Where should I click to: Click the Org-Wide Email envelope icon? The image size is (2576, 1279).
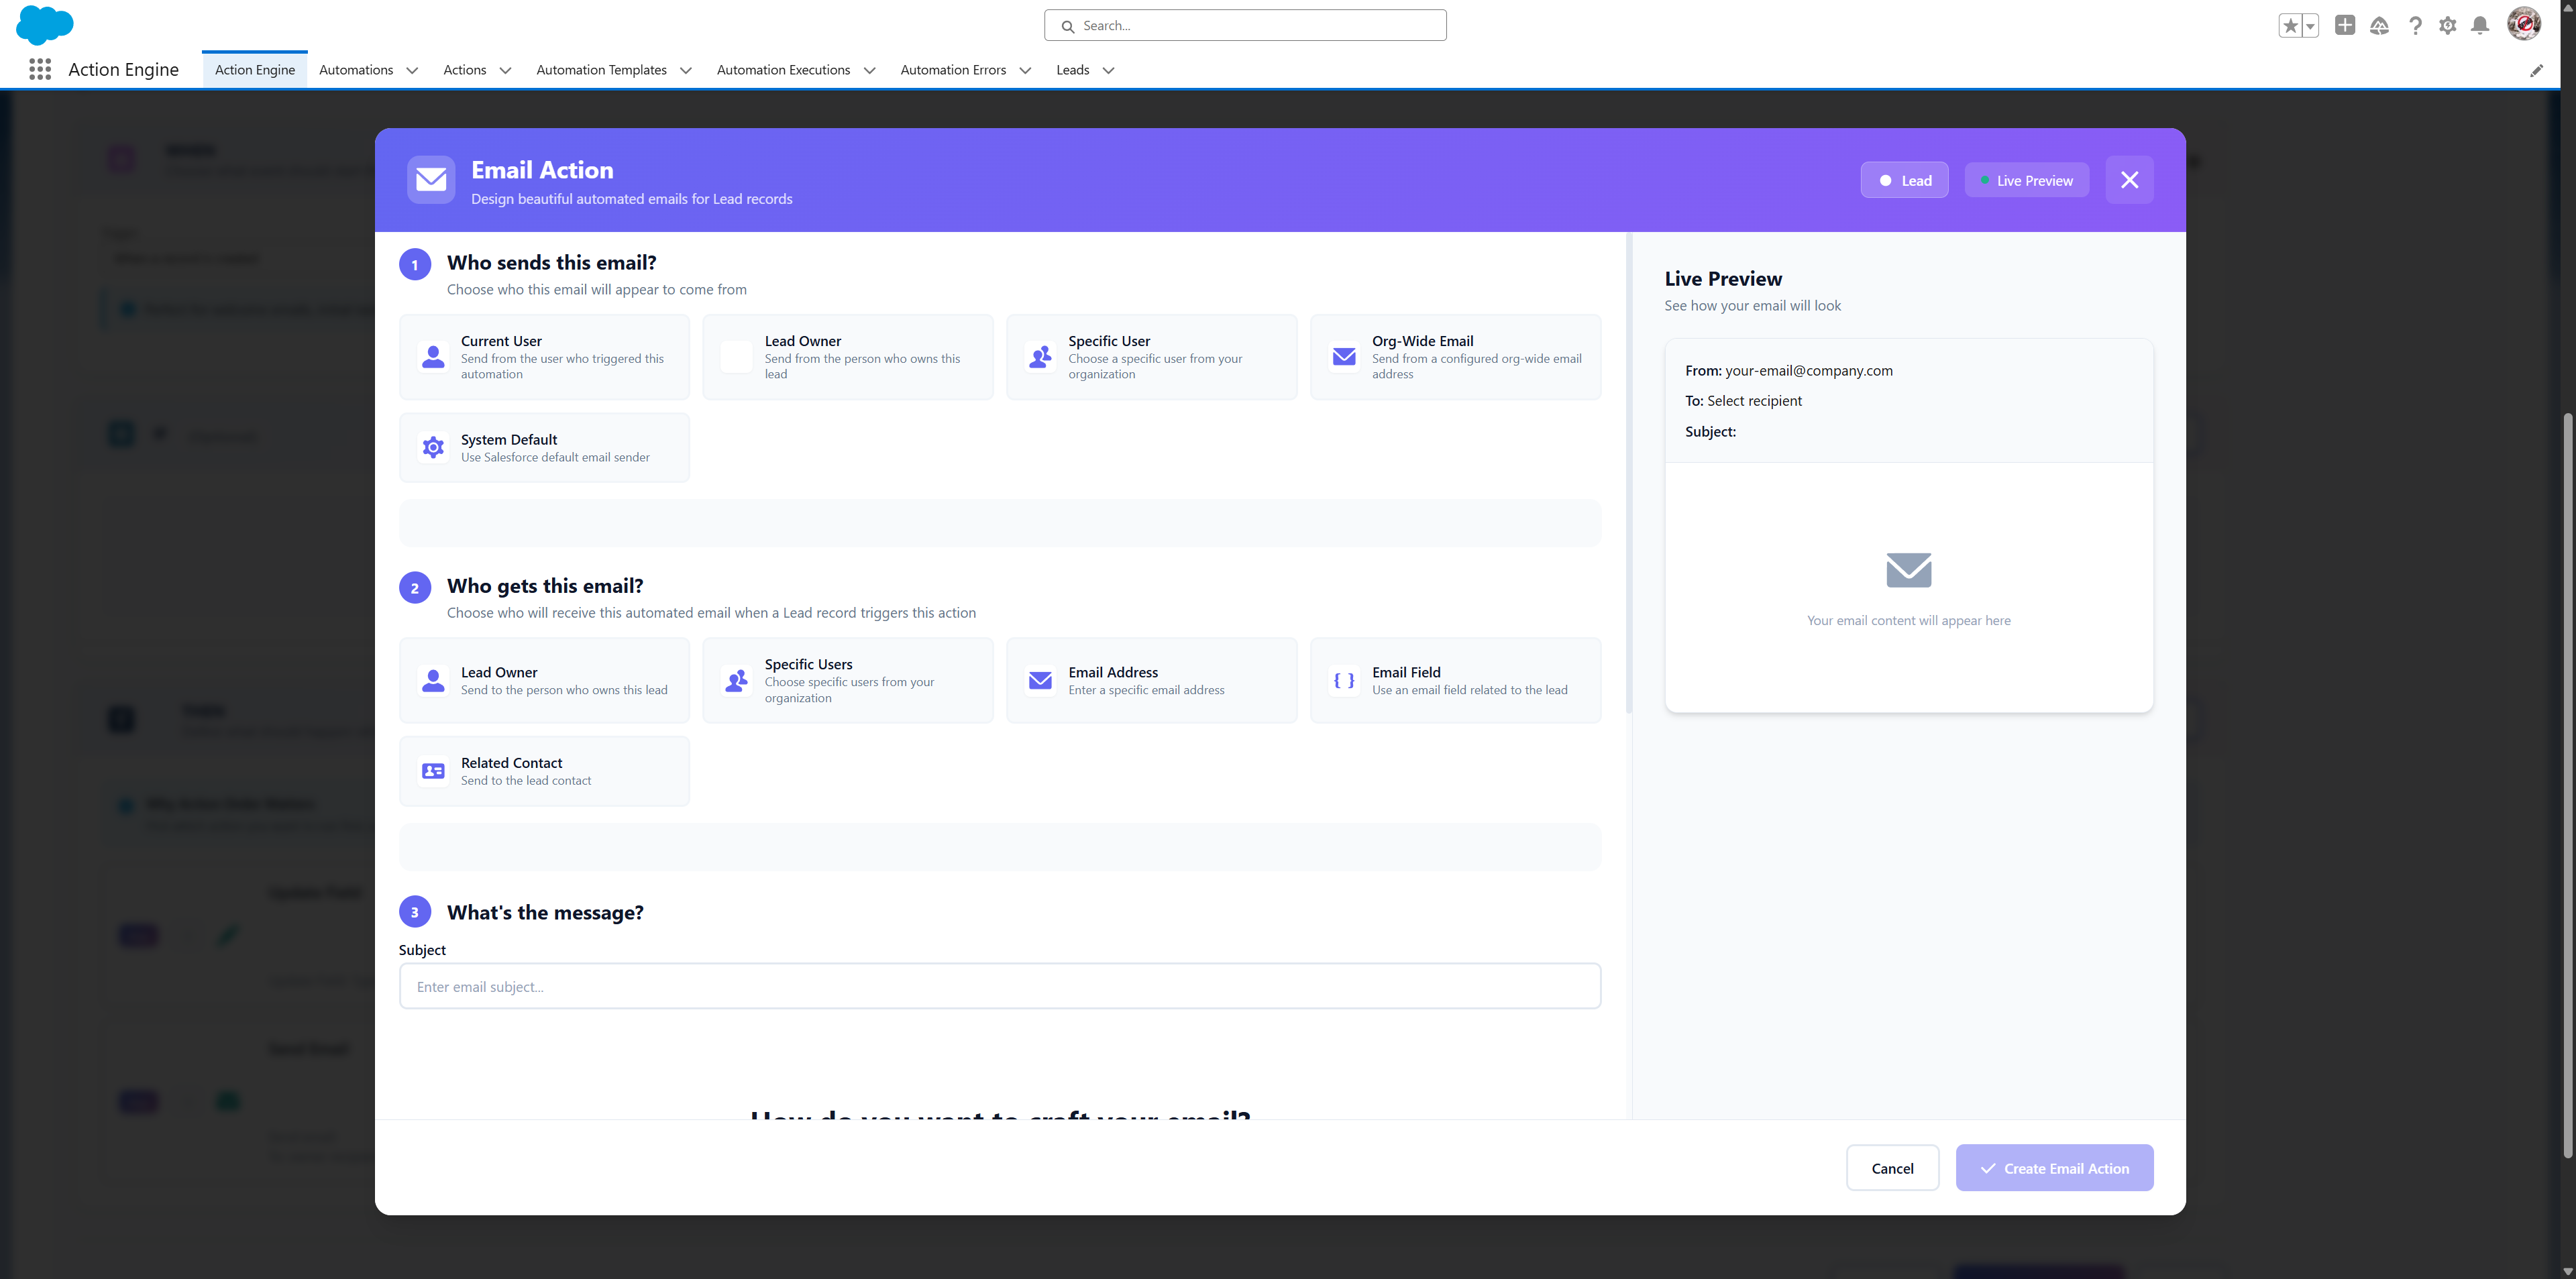pyautogui.click(x=1343, y=356)
